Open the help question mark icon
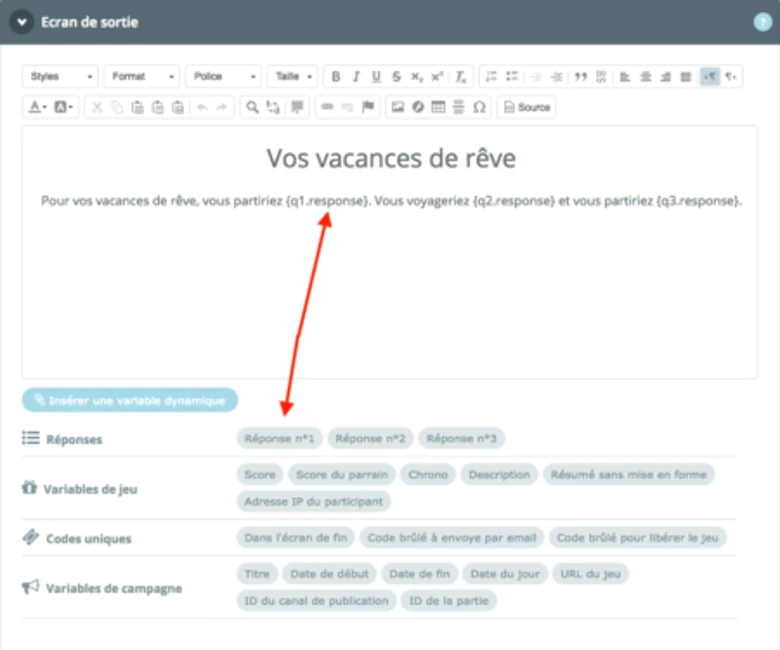 764,22
